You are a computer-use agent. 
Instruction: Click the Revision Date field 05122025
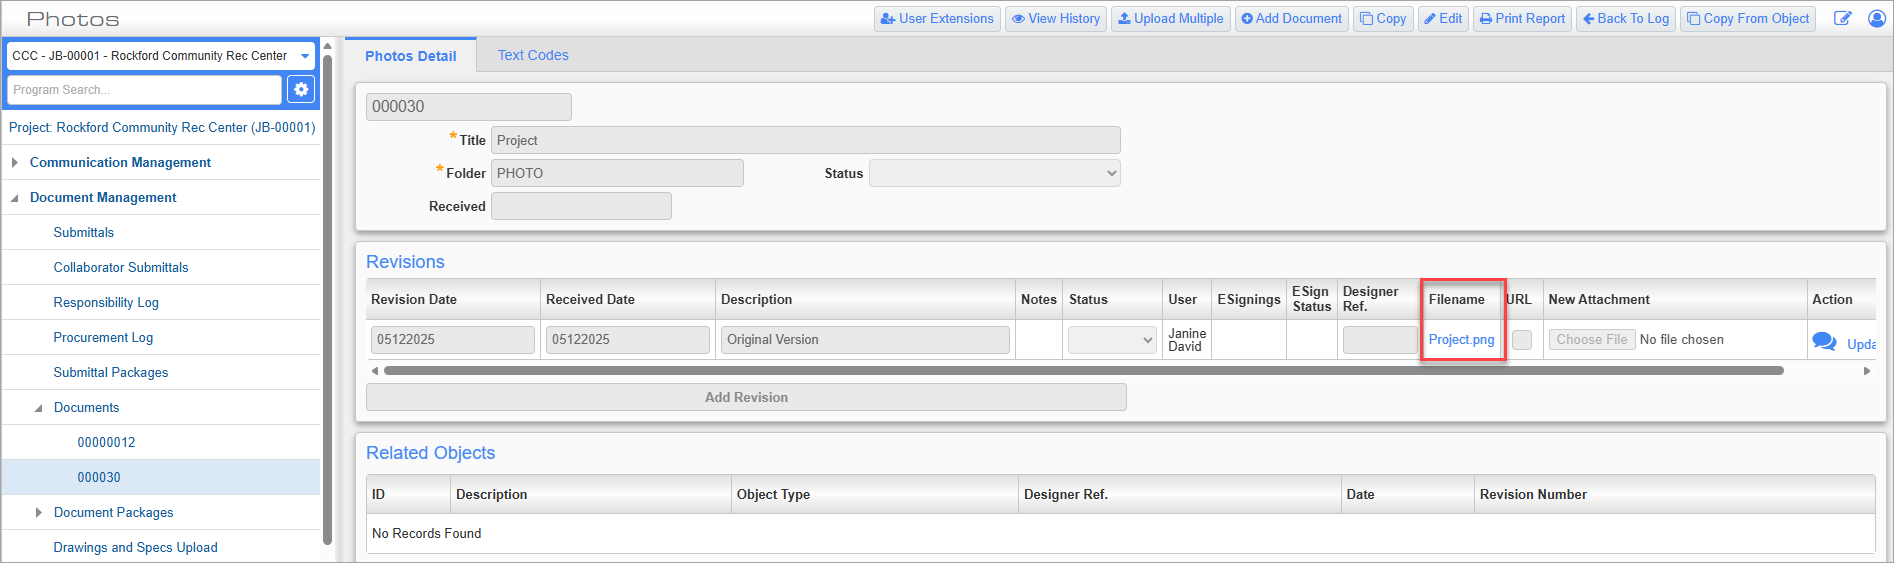452,340
